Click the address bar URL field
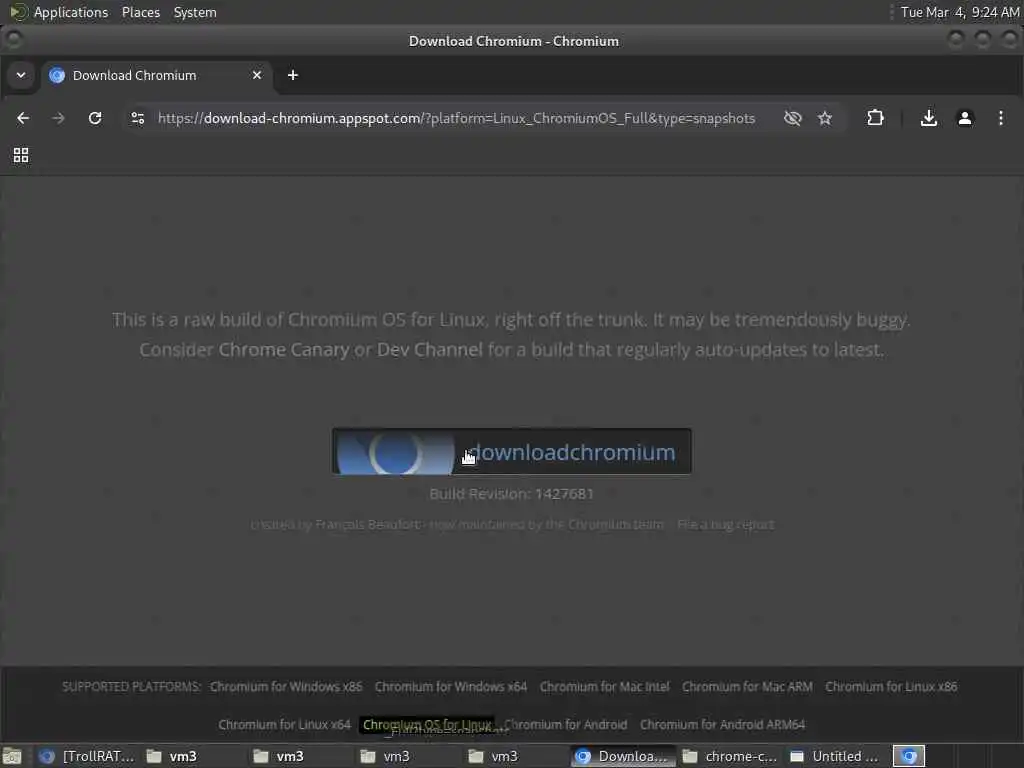Screen dimensions: 1024x768 tap(456, 118)
